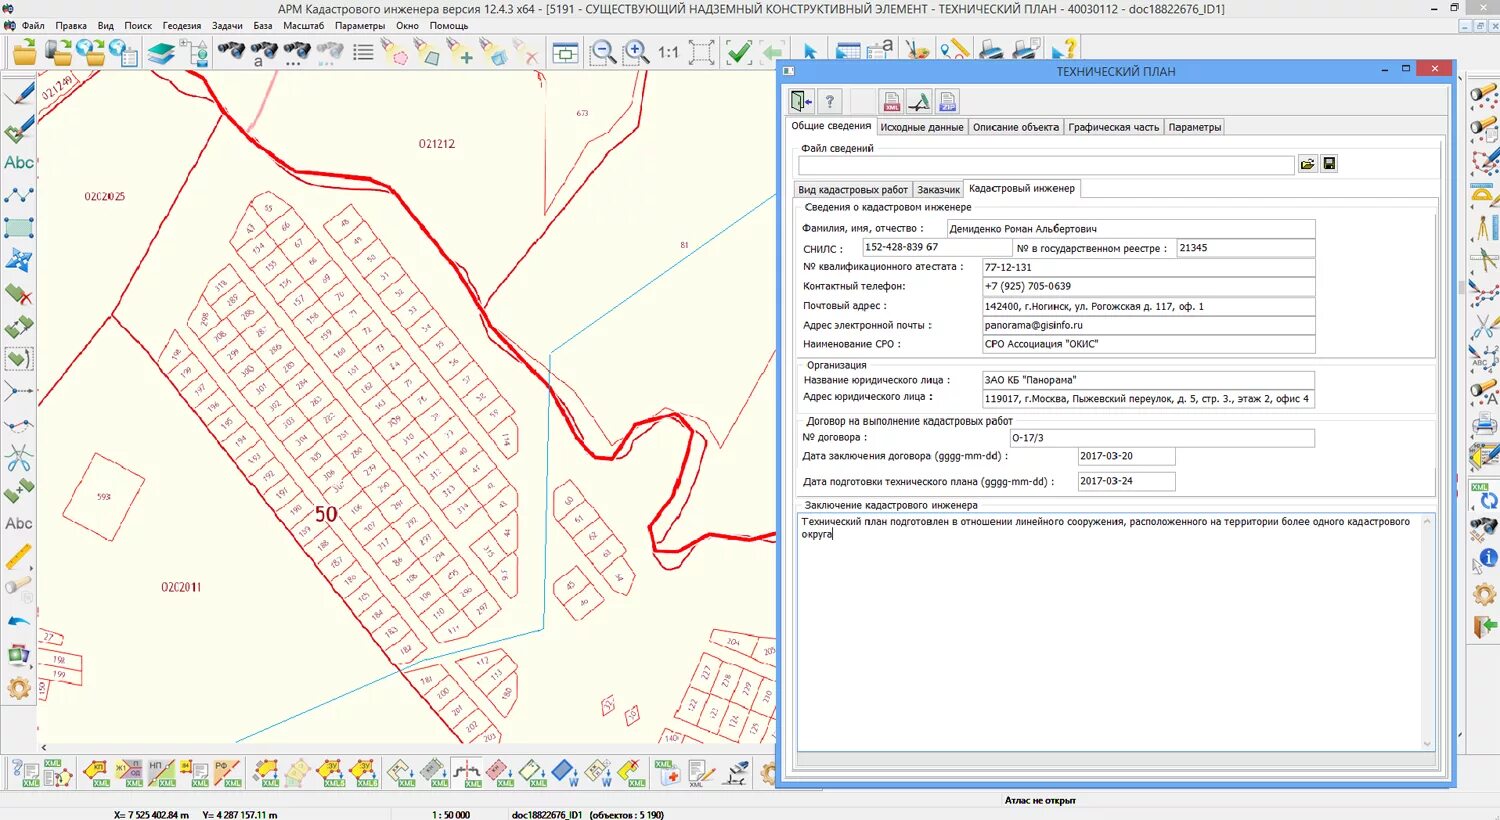
Task: Open map file with folder icon
Action: 24,52
